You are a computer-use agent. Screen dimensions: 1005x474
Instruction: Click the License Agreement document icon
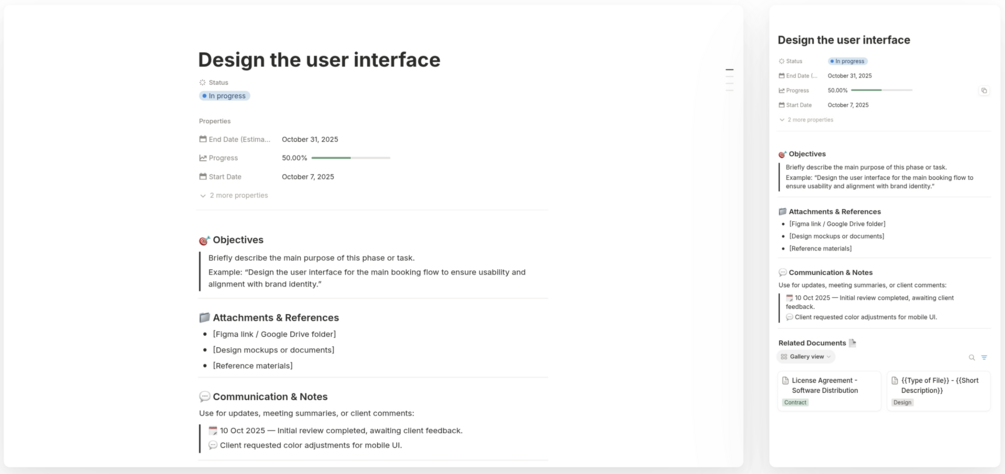785,381
